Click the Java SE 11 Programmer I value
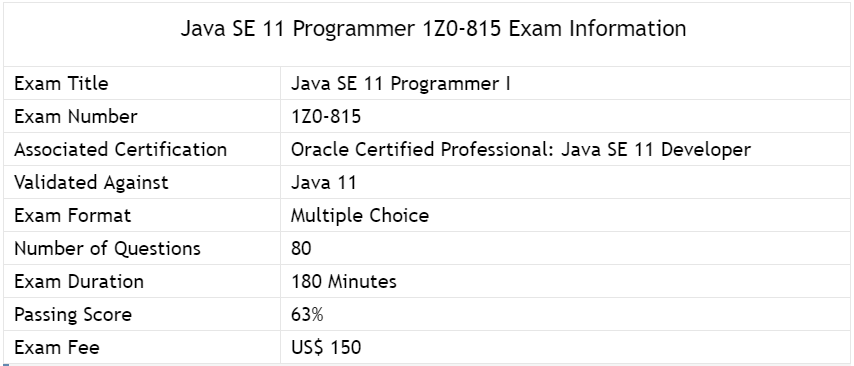Screen dimensions: 854x366 point(400,83)
